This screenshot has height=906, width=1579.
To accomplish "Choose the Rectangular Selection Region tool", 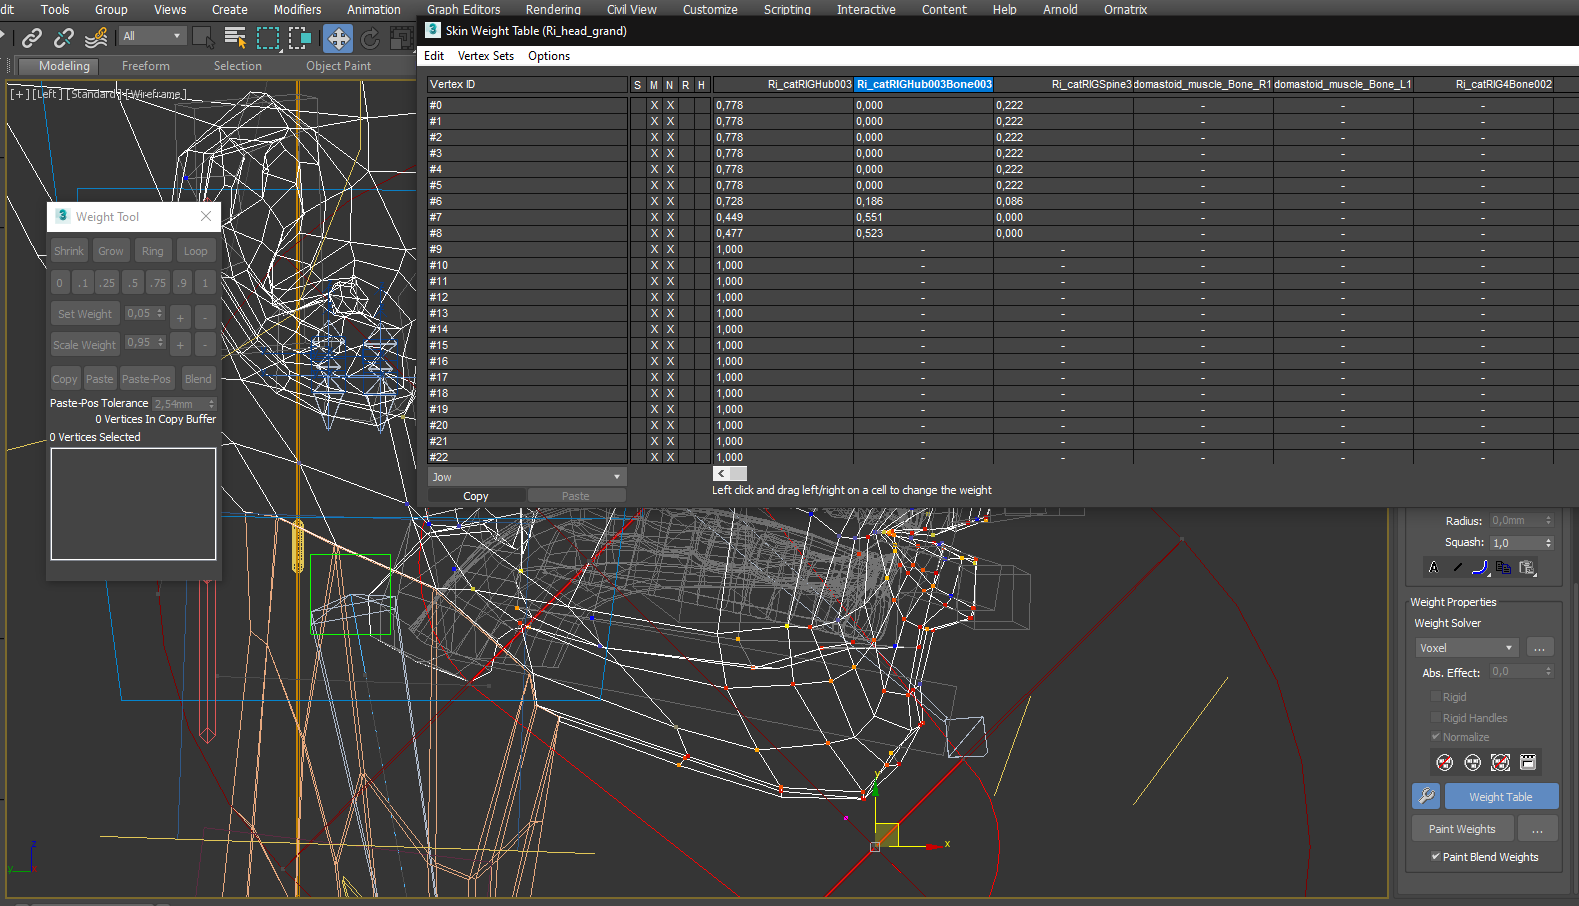I will 268,38.
